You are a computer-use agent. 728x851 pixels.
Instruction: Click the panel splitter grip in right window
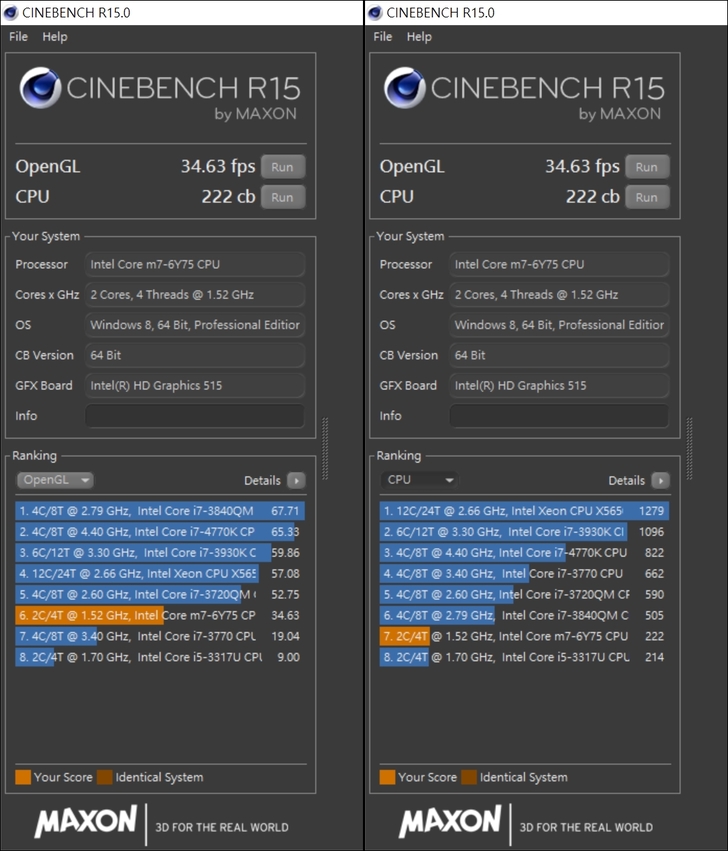688,435
